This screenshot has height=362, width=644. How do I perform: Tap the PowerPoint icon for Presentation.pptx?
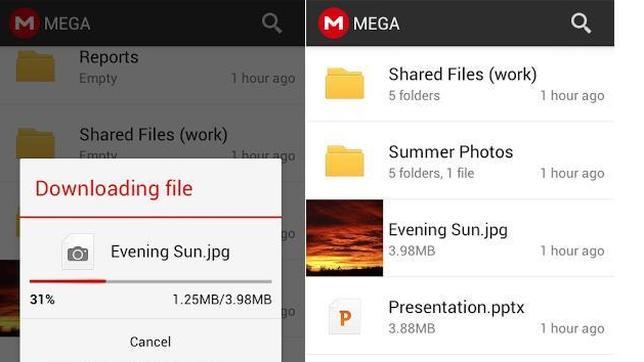pos(345,317)
